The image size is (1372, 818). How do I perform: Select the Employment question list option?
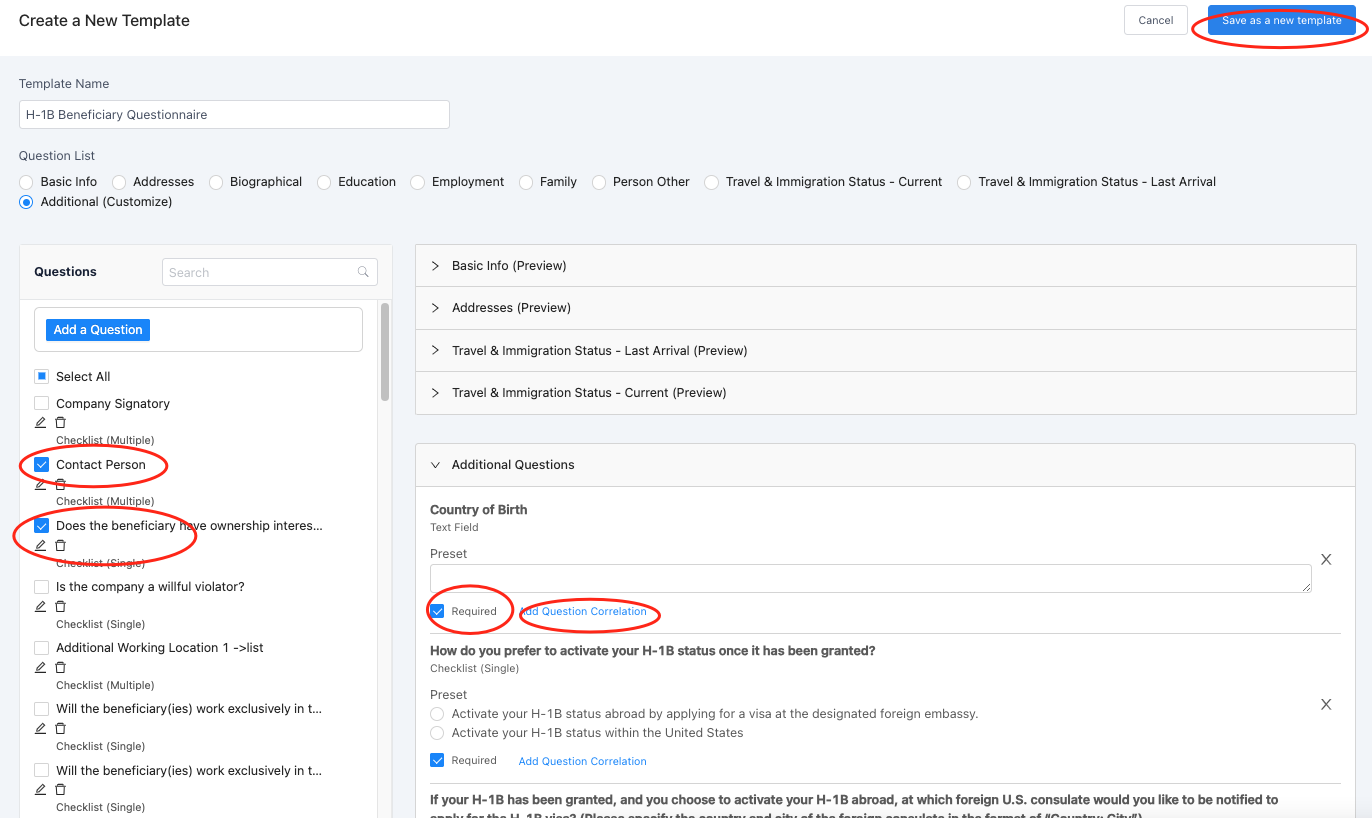click(x=418, y=182)
